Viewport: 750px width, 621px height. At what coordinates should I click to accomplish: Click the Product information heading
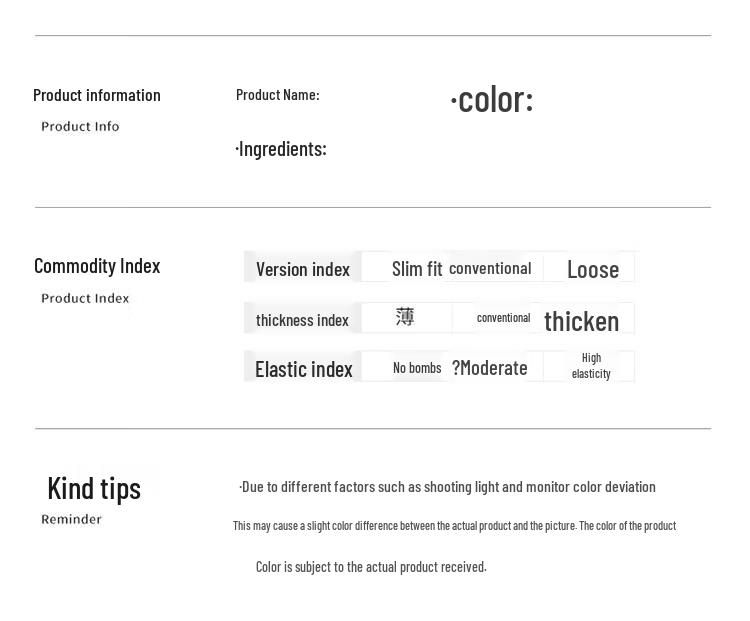pos(97,95)
